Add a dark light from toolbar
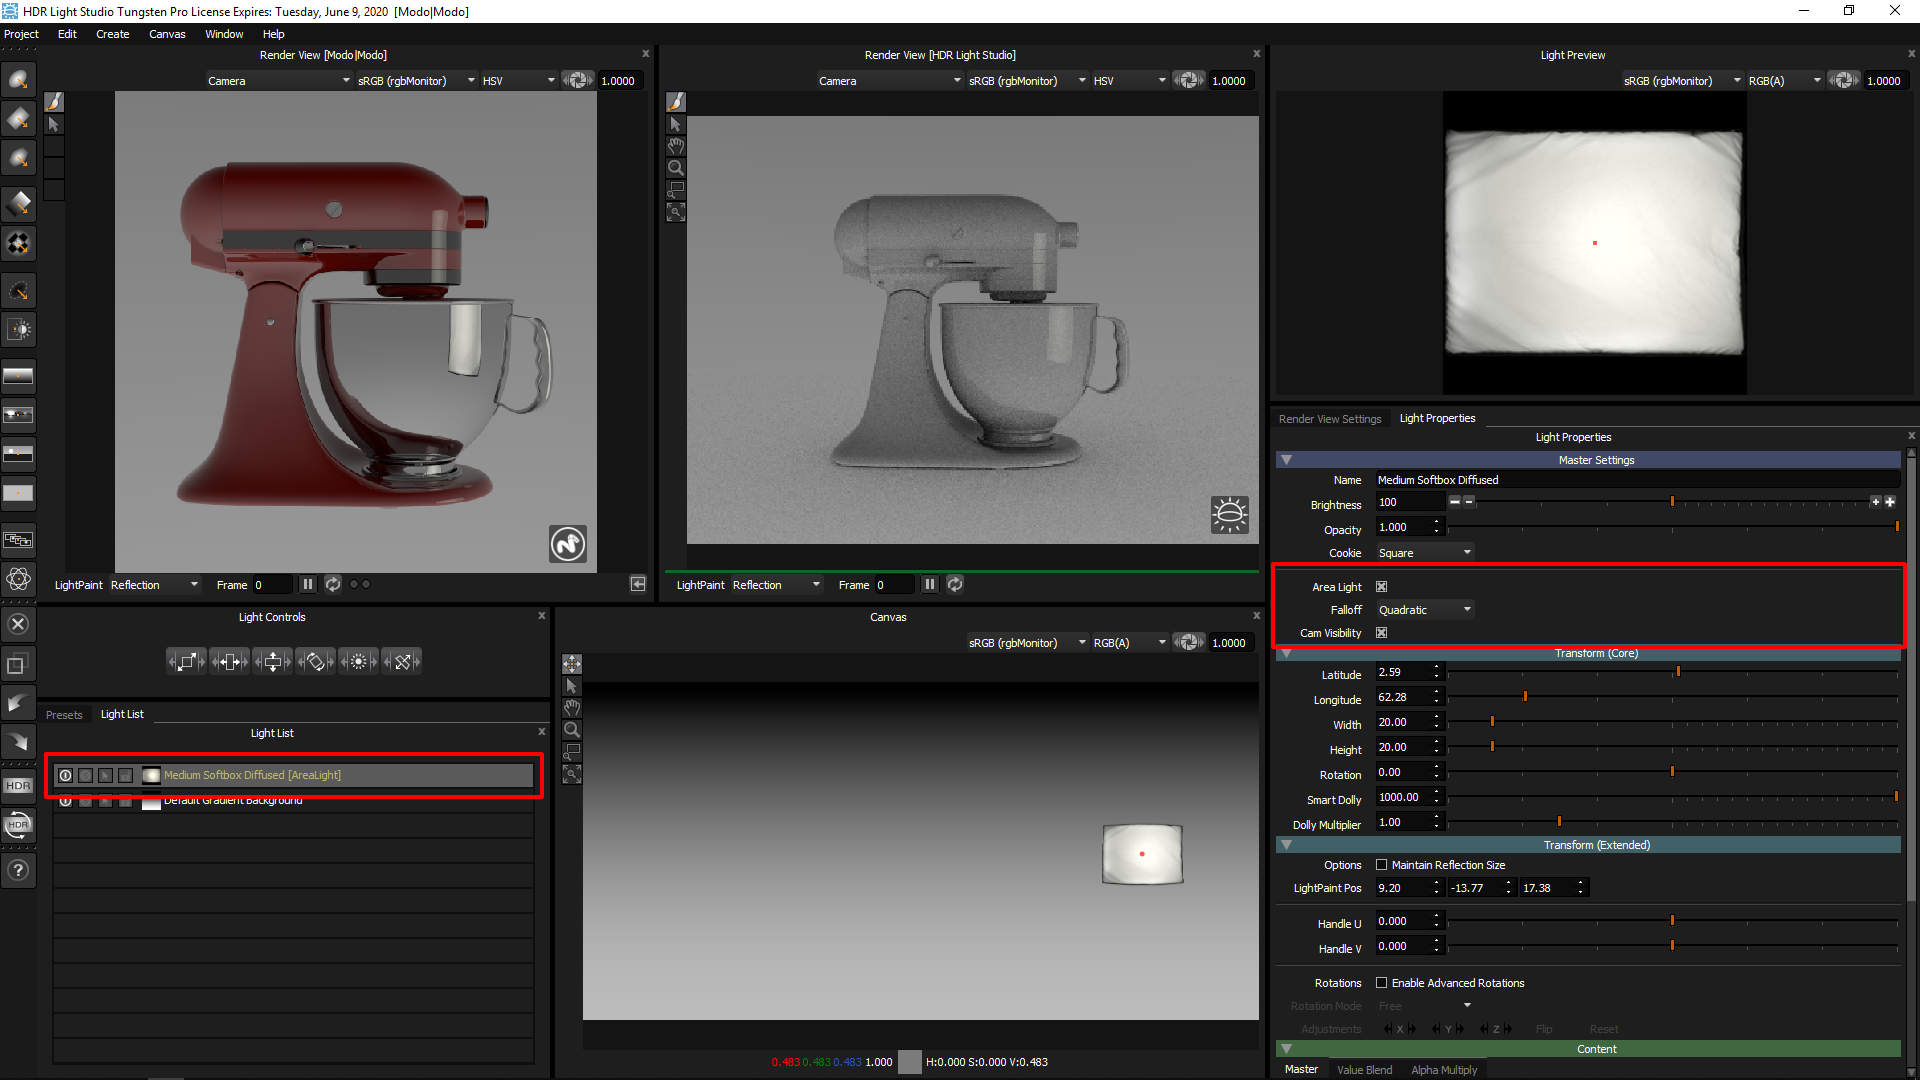This screenshot has height=1080, width=1920. pyautogui.click(x=18, y=290)
